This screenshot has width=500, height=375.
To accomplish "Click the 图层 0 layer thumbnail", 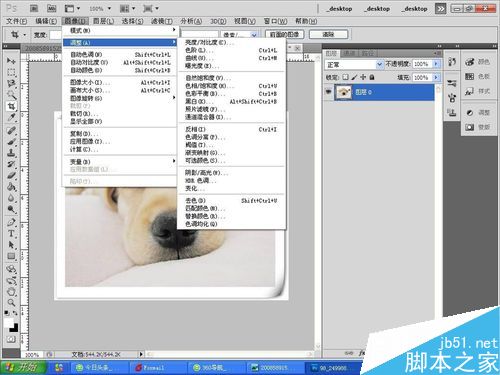I will pyautogui.click(x=343, y=92).
